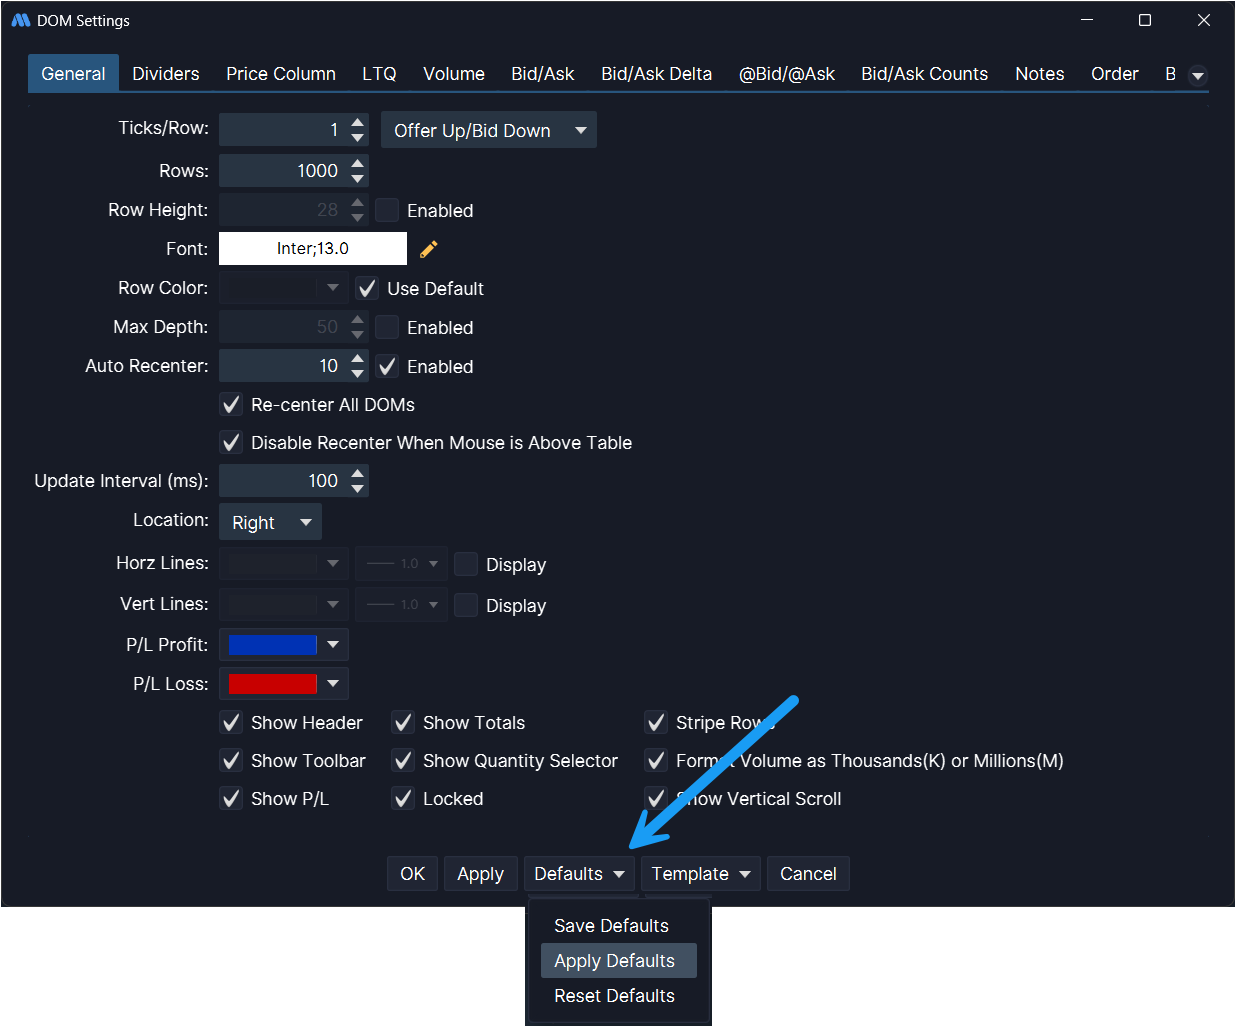Toggle the Show Totals checkbox

(x=403, y=723)
